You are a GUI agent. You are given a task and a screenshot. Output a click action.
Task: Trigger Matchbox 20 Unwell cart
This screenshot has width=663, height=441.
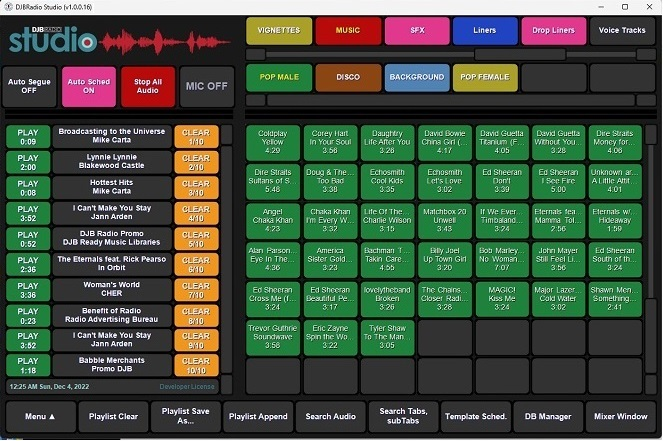pos(444,221)
